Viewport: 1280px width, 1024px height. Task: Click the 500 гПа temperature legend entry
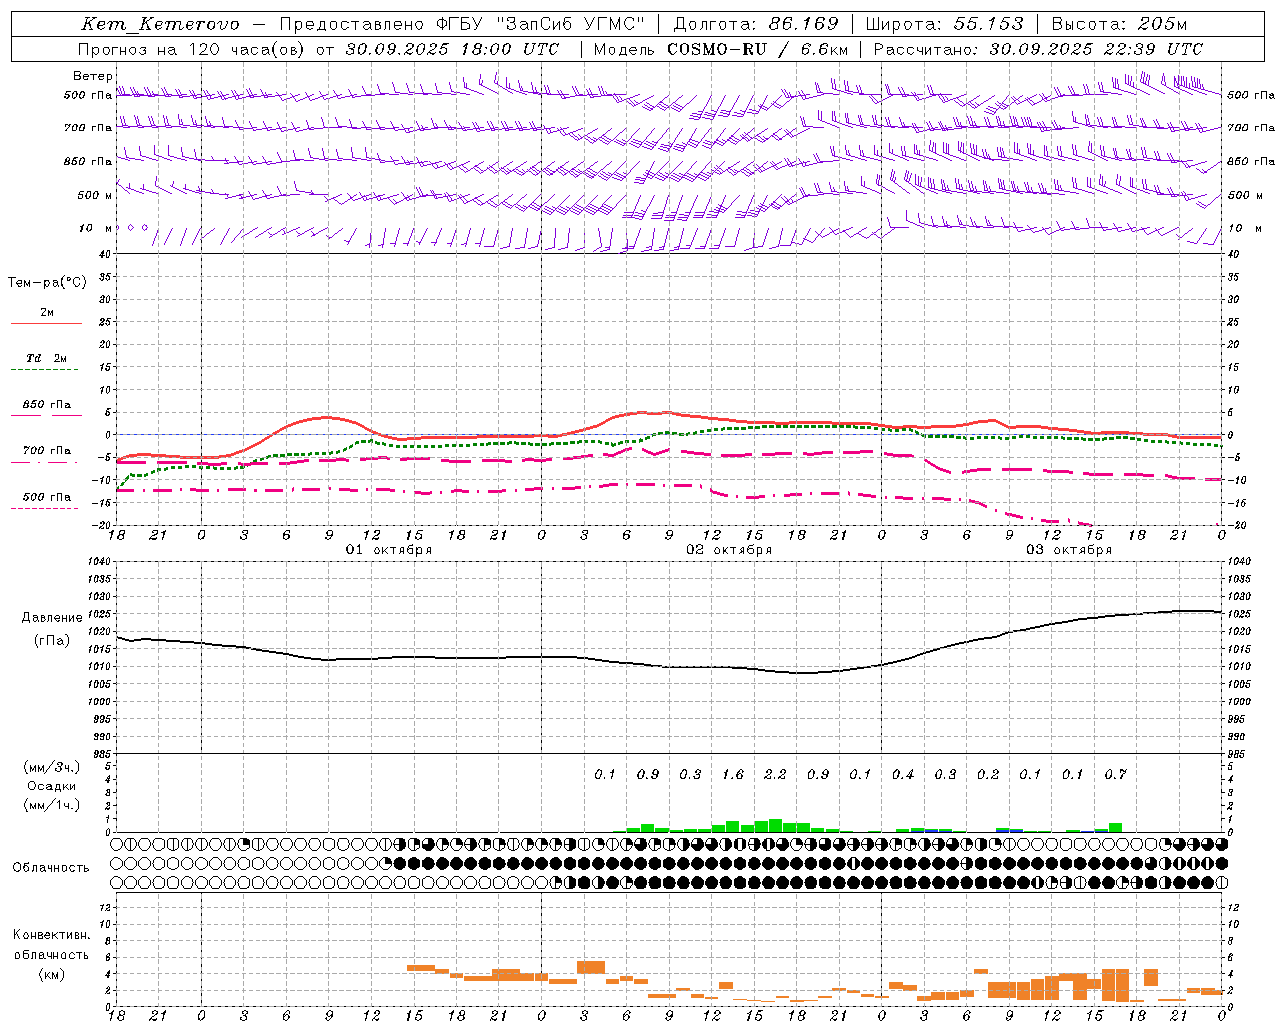47,497
